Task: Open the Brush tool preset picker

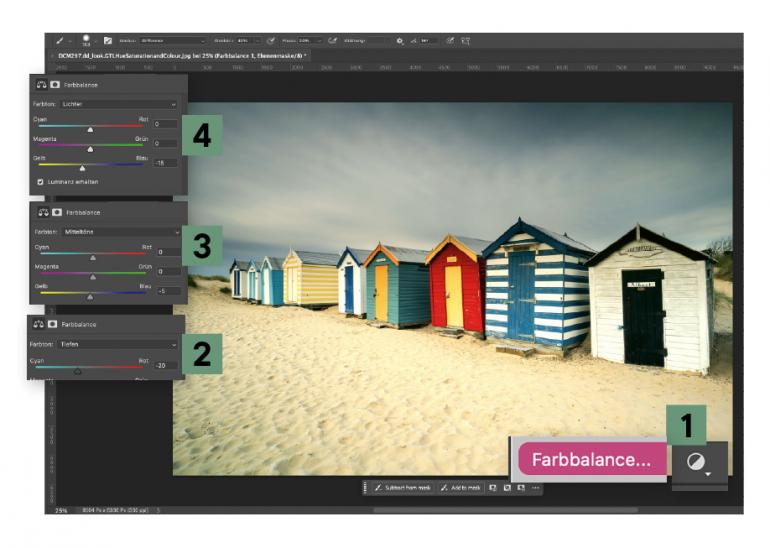Action: 62,41
